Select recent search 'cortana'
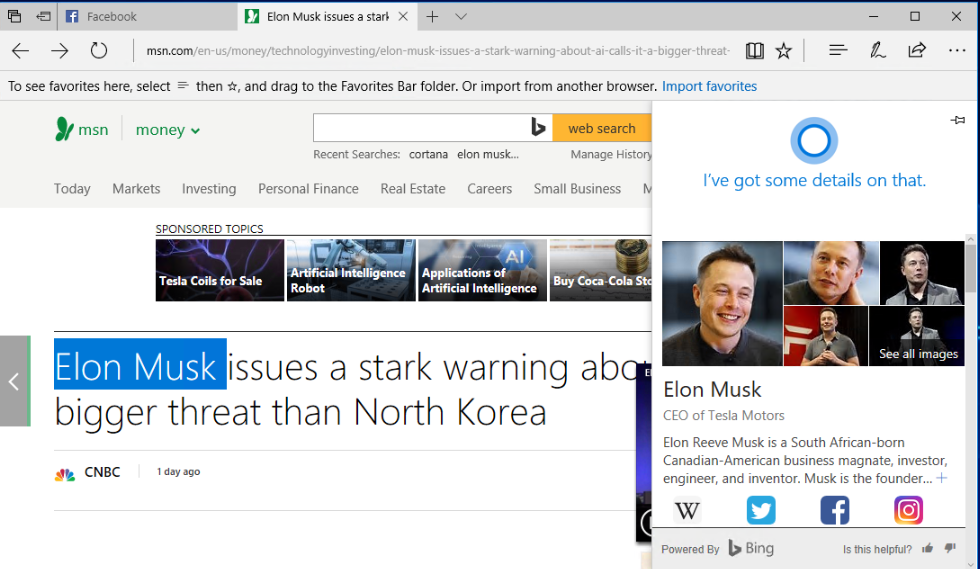 pos(428,154)
